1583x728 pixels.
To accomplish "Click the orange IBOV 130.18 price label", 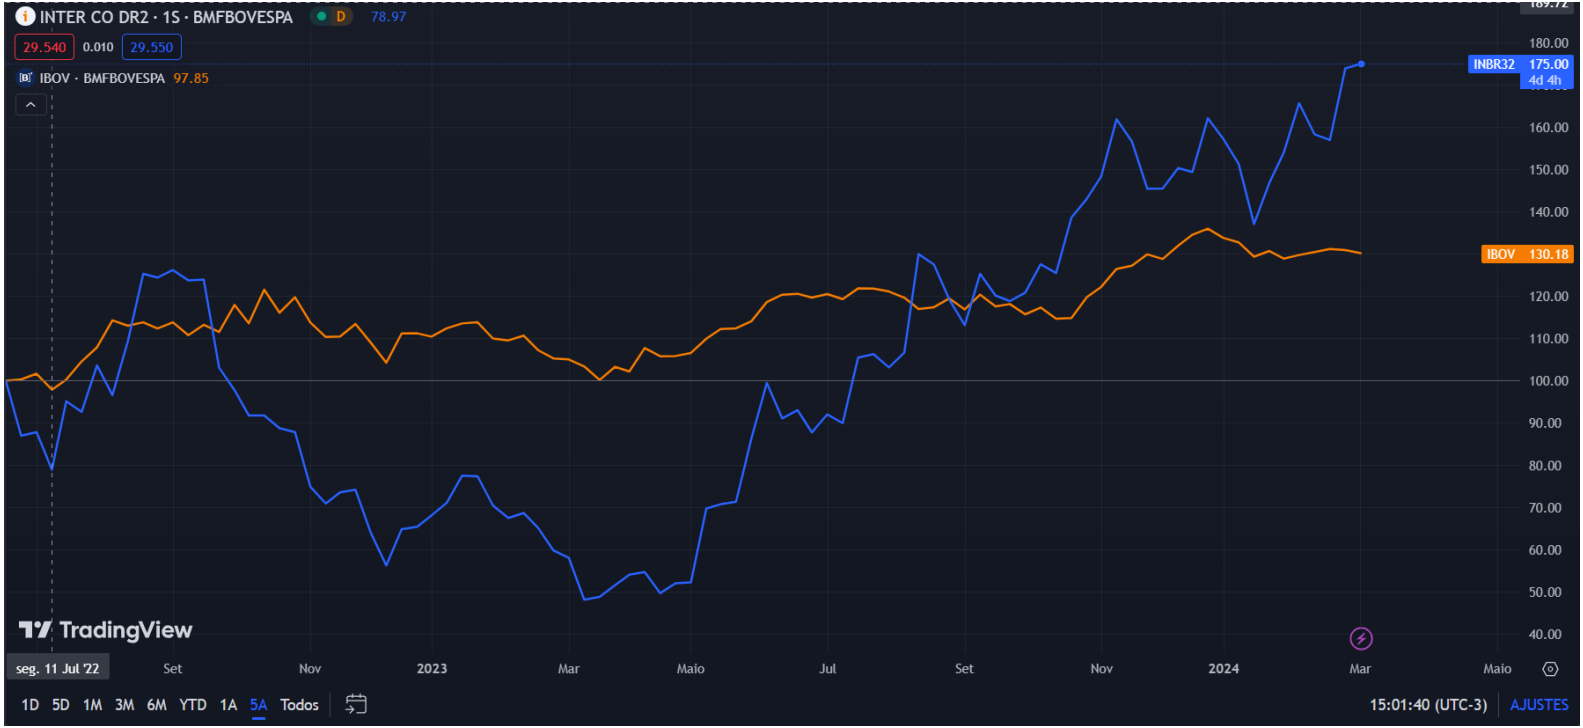I will pyautogui.click(x=1526, y=254).
